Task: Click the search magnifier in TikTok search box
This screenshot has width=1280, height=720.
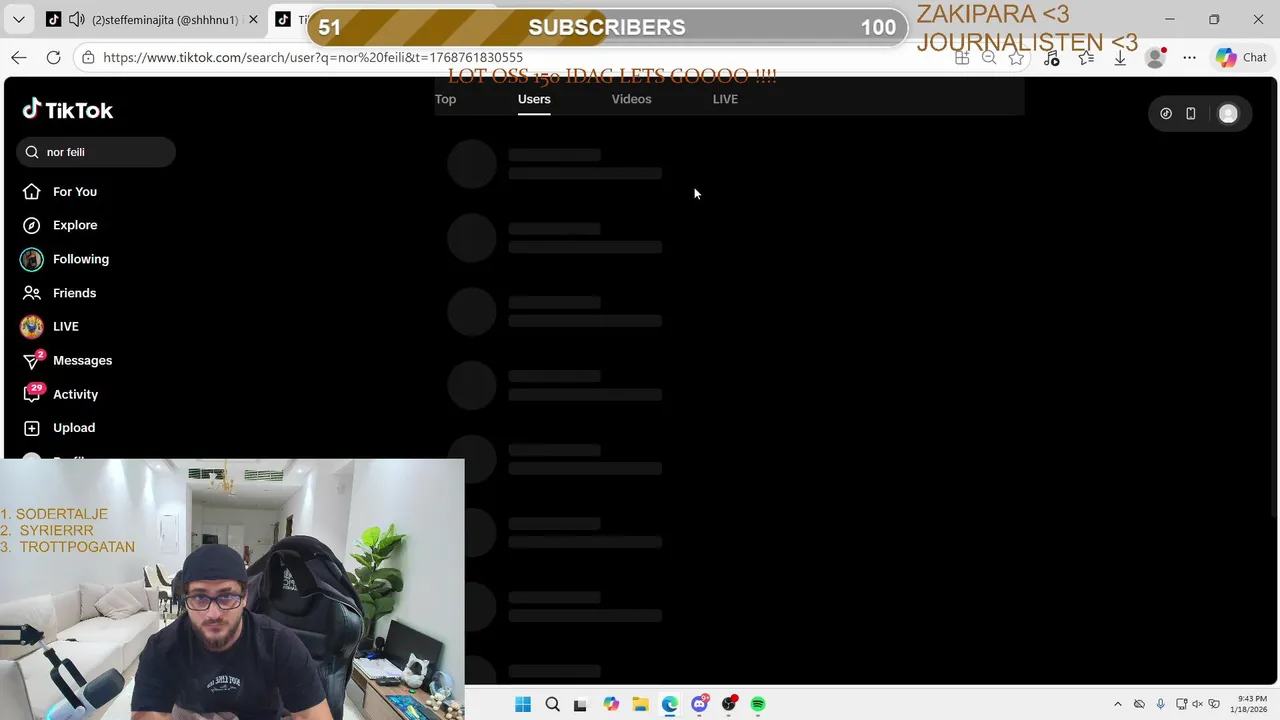Action: tap(32, 152)
